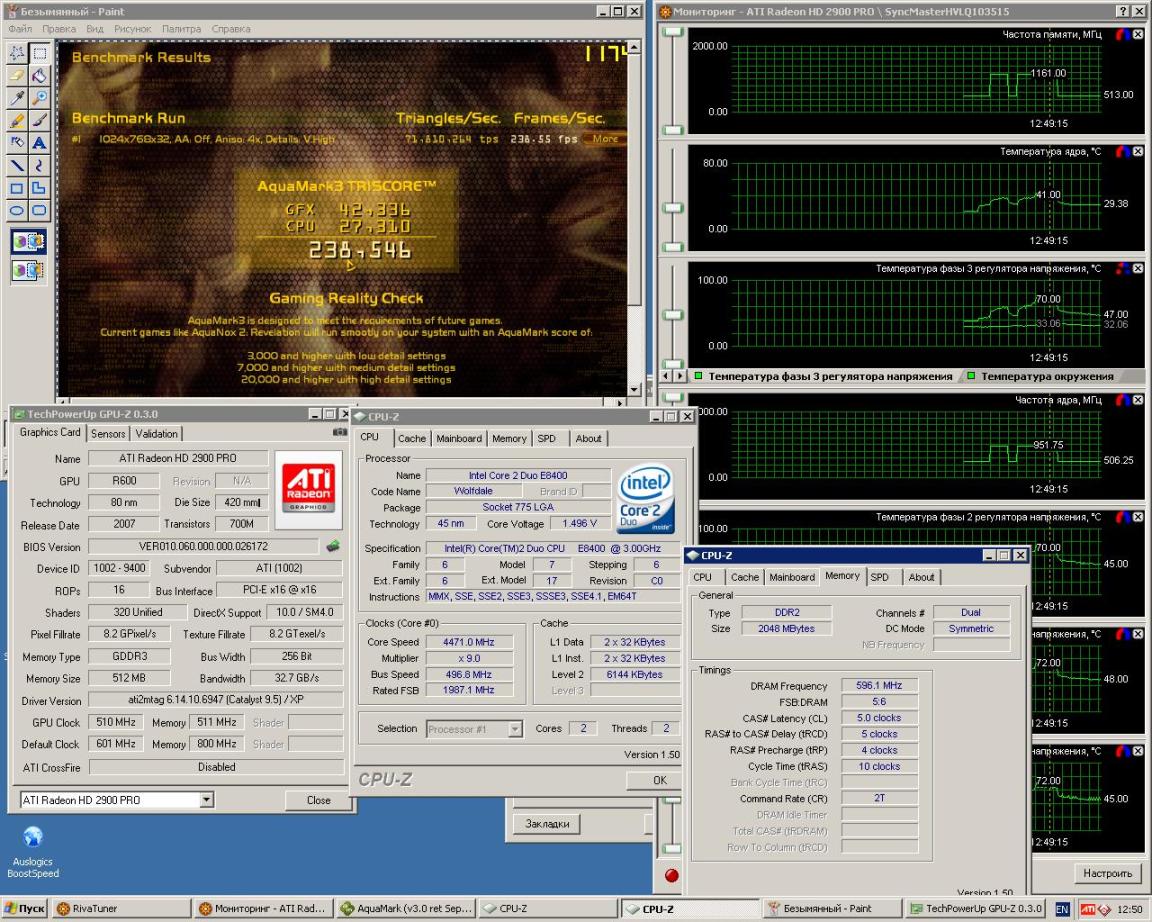Click the Закладки button
Screen dimensions: 1152x922
(x=547, y=824)
